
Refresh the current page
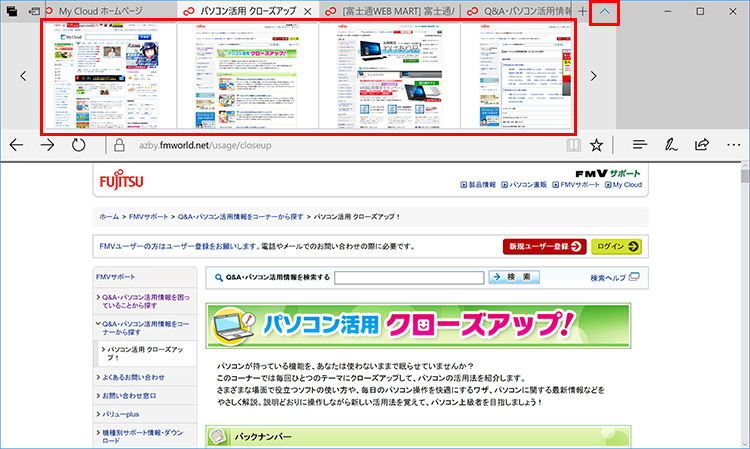click(79, 145)
